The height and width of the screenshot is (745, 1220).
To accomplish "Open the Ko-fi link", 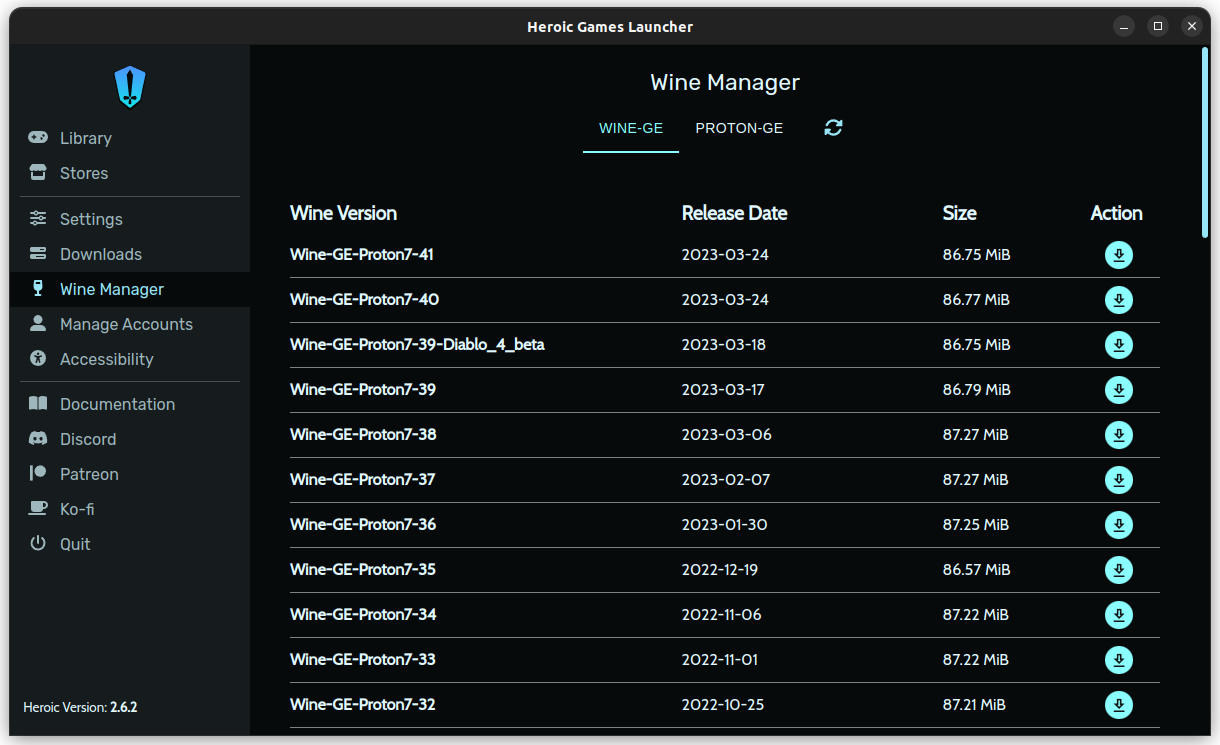I will click(x=130, y=509).
